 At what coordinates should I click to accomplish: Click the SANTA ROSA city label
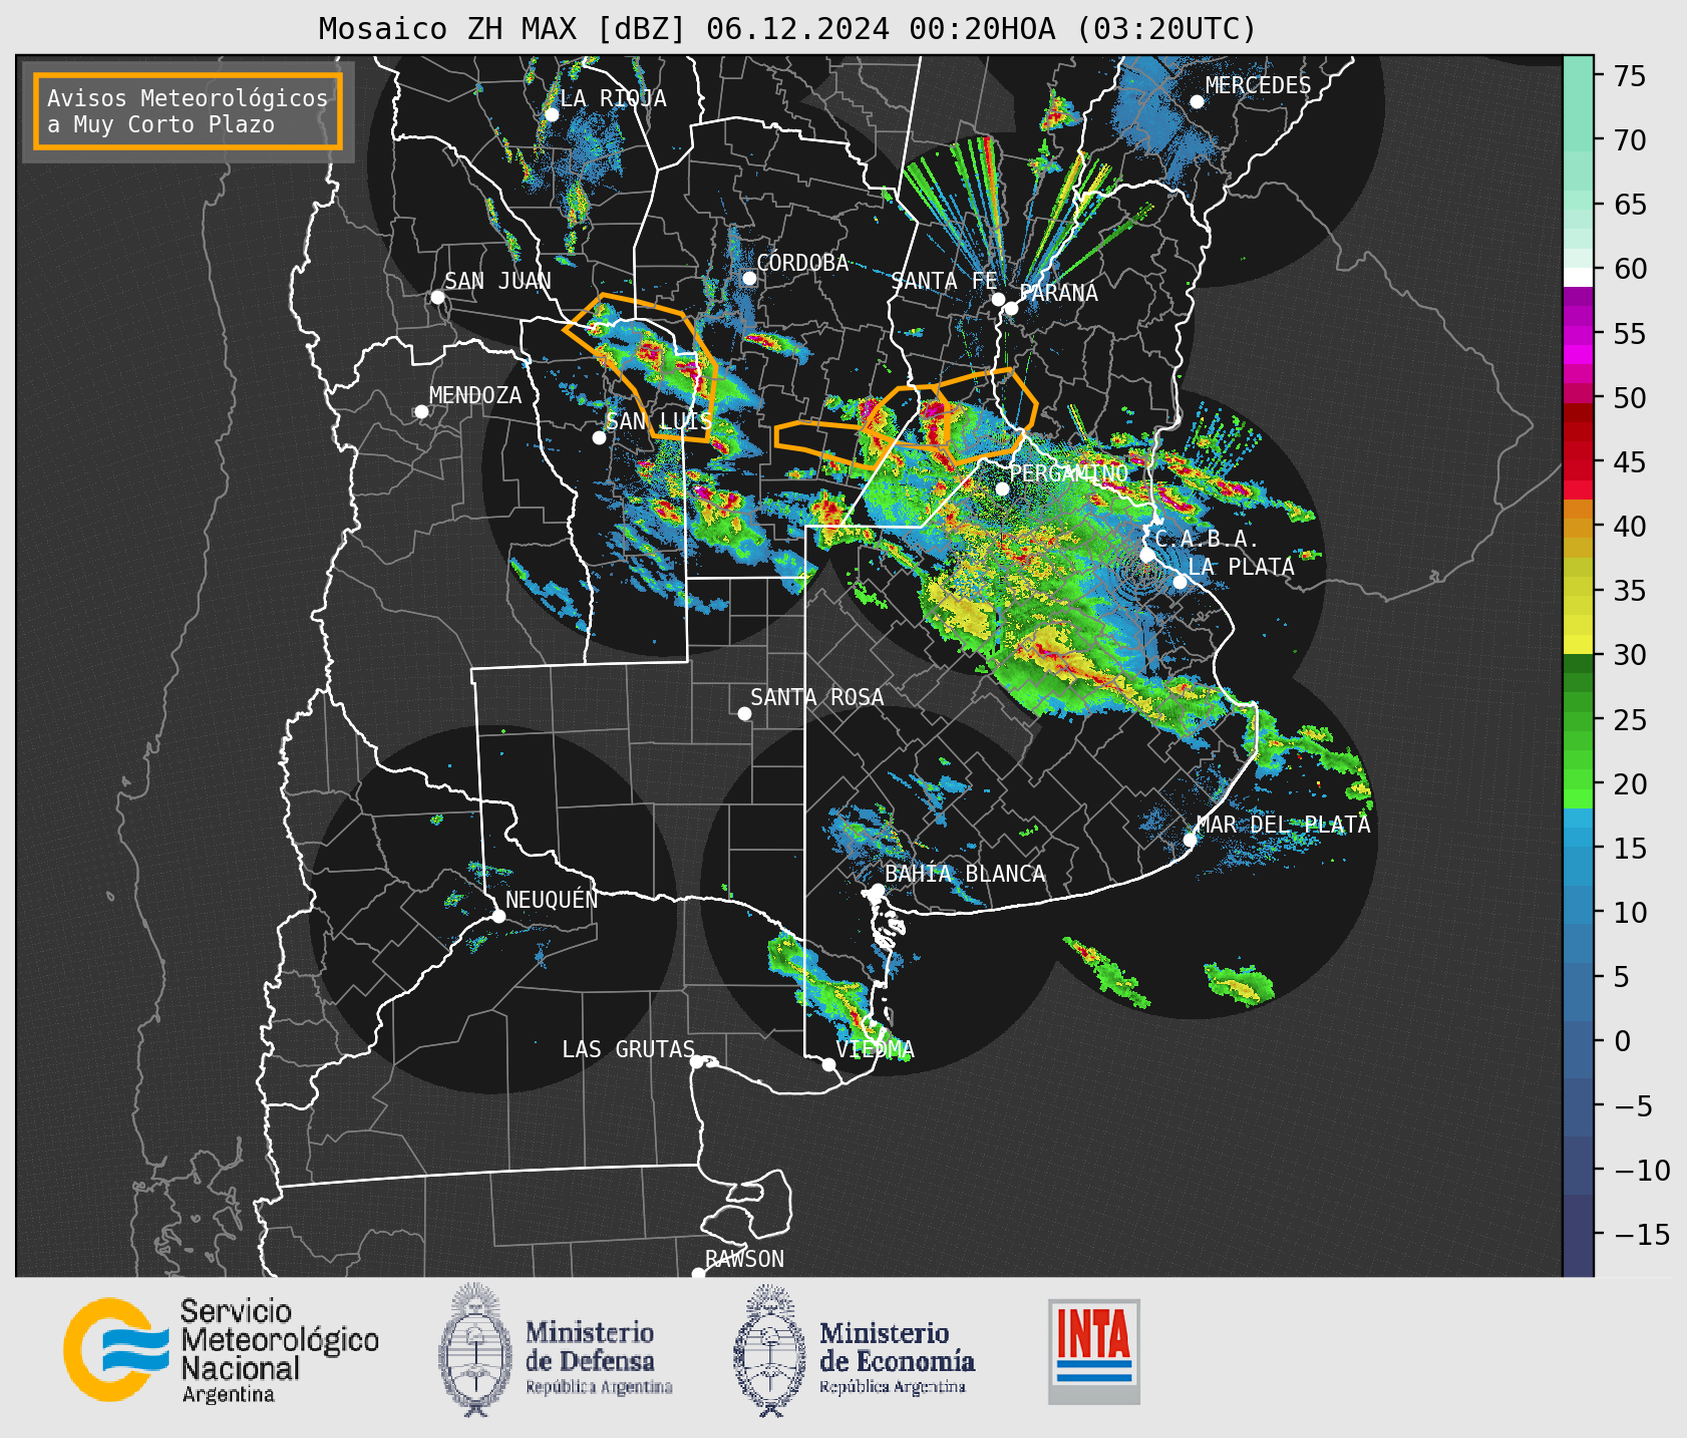click(x=817, y=697)
